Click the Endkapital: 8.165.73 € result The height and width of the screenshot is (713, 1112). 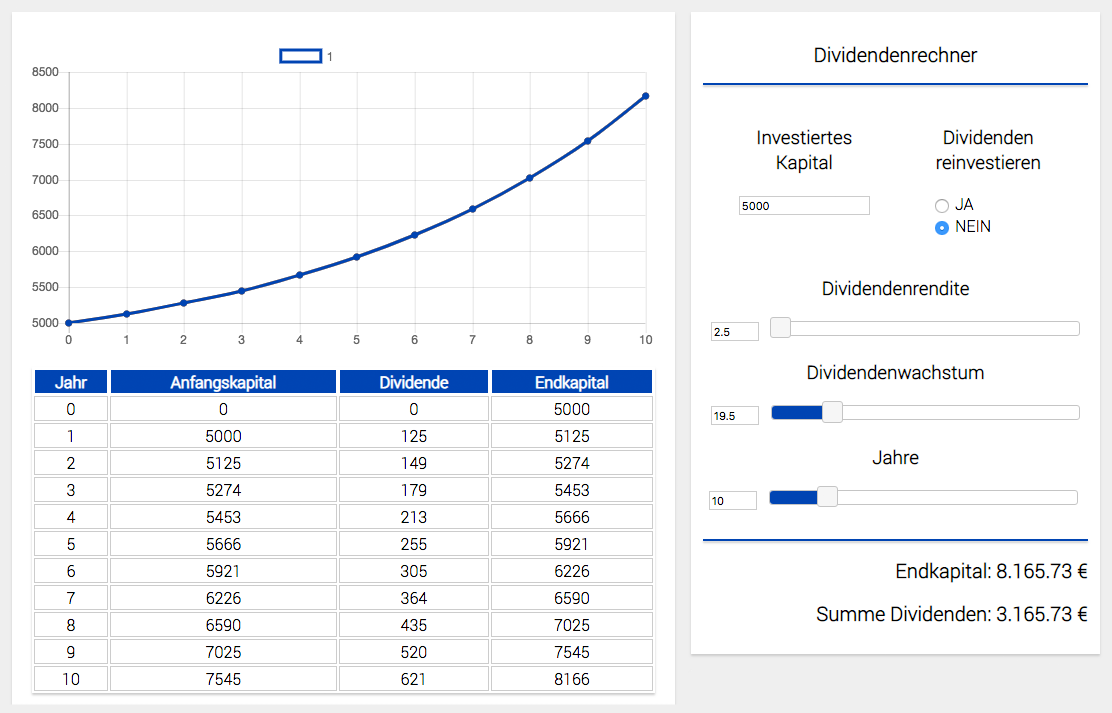pyautogui.click(x=991, y=571)
